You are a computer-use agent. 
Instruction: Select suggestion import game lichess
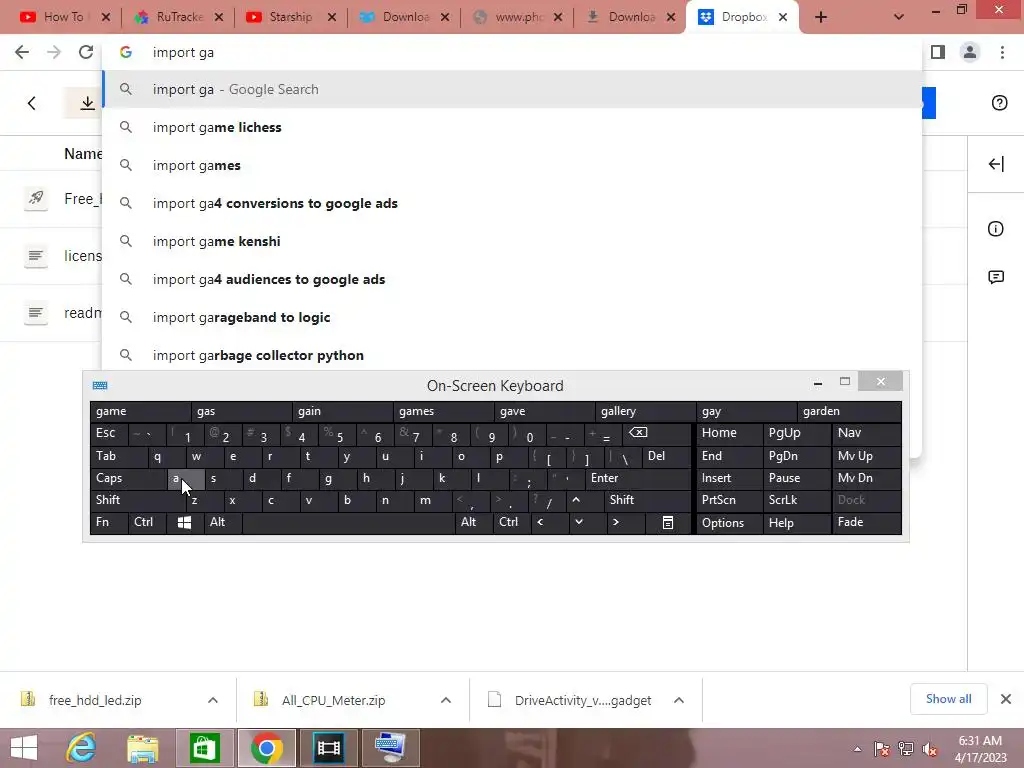click(x=512, y=127)
